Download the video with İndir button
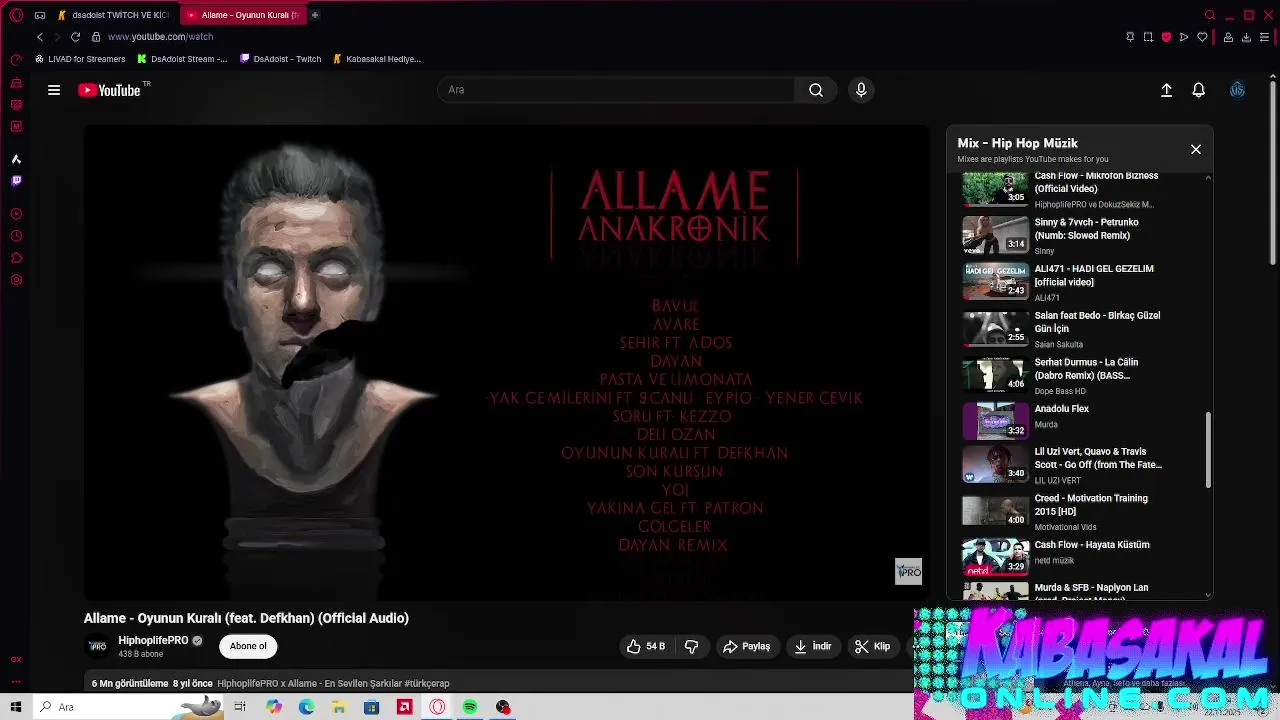The image size is (1280, 720). pyautogui.click(x=813, y=646)
